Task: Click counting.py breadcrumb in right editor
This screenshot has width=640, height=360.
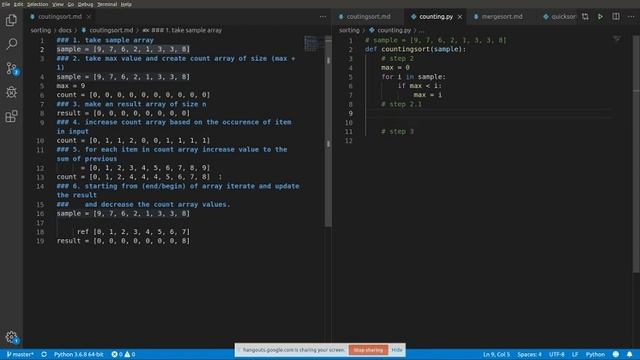Action: tap(393, 30)
